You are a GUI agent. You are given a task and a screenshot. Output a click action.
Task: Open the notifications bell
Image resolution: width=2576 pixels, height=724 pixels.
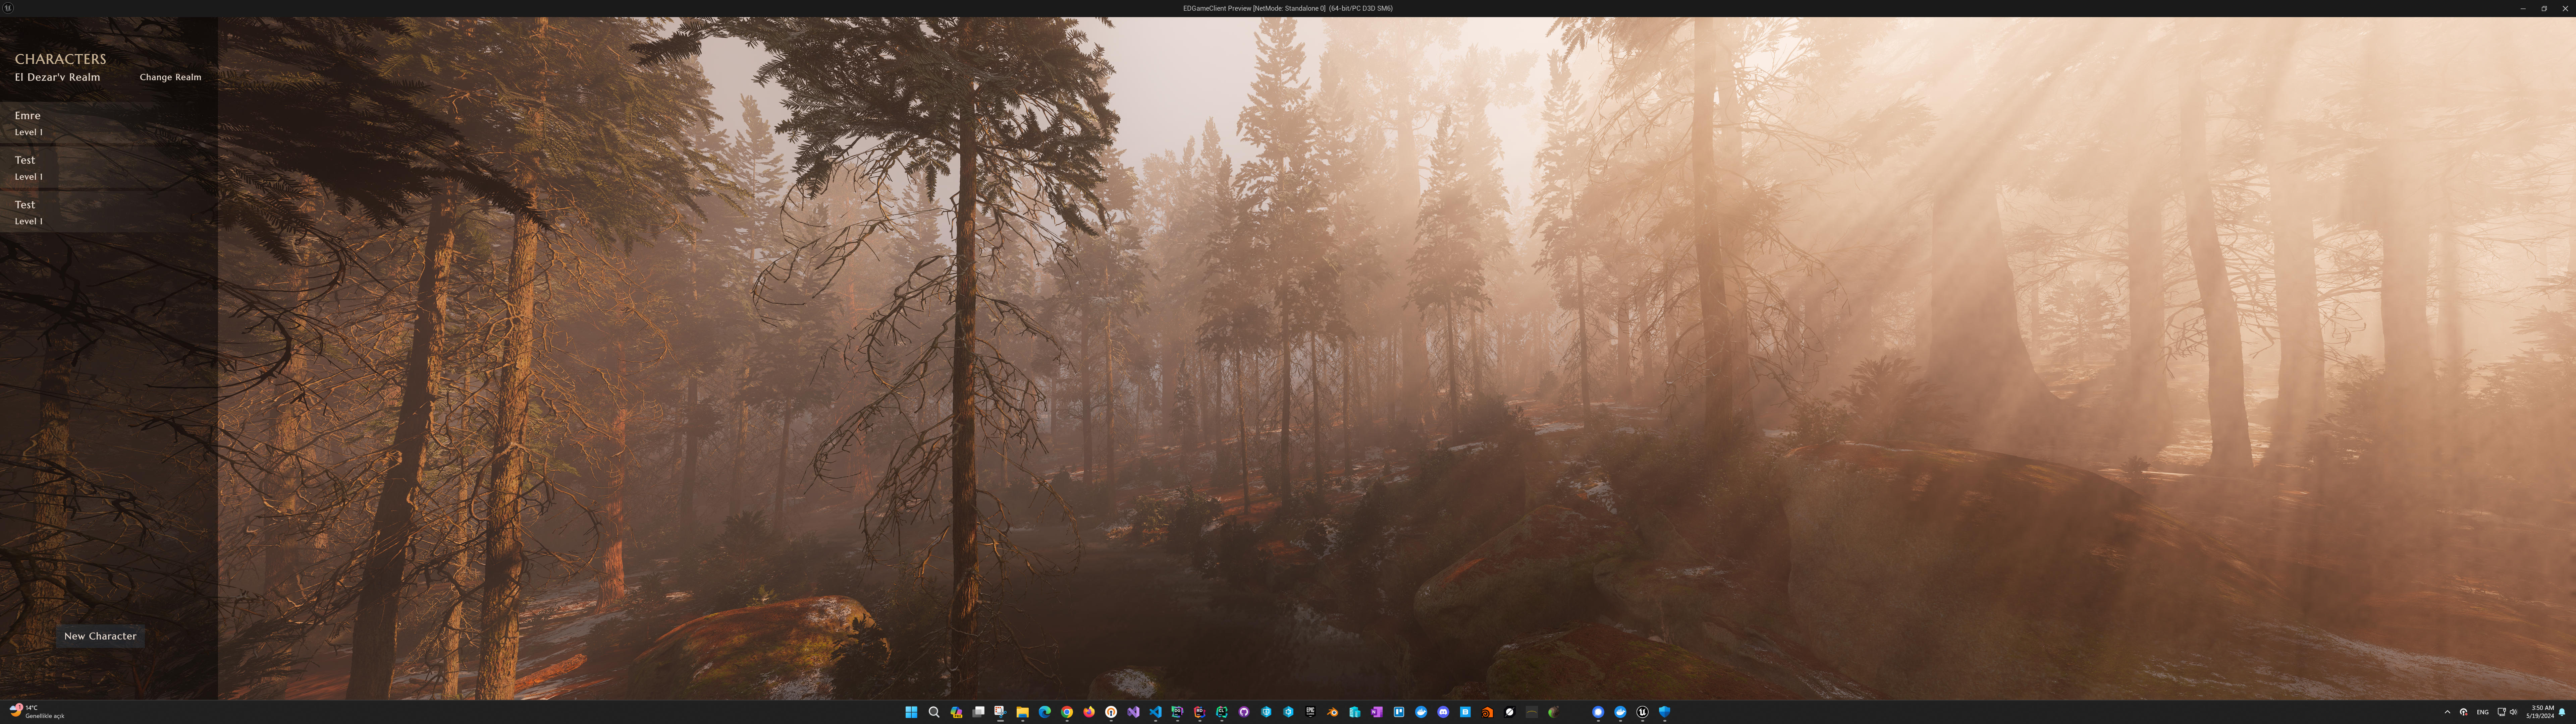coord(2562,712)
